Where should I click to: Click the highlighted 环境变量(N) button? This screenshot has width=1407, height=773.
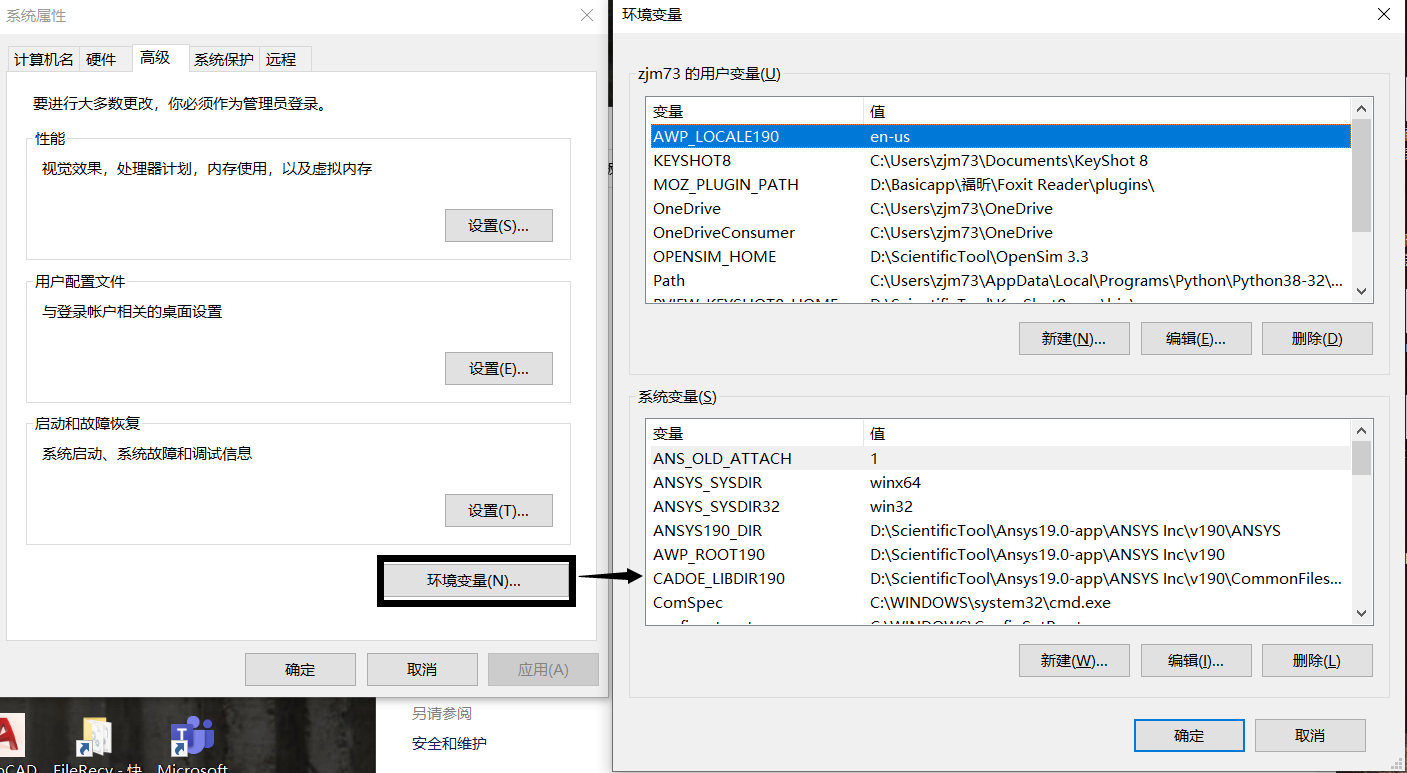pyautogui.click(x=475, y=580)
